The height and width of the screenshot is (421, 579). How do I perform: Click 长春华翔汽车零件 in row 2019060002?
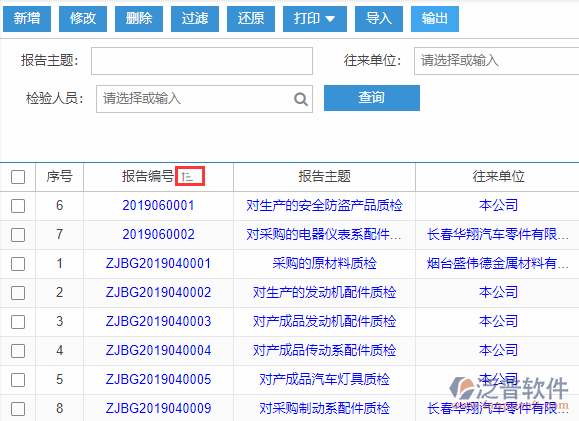(x=498, y=235)
